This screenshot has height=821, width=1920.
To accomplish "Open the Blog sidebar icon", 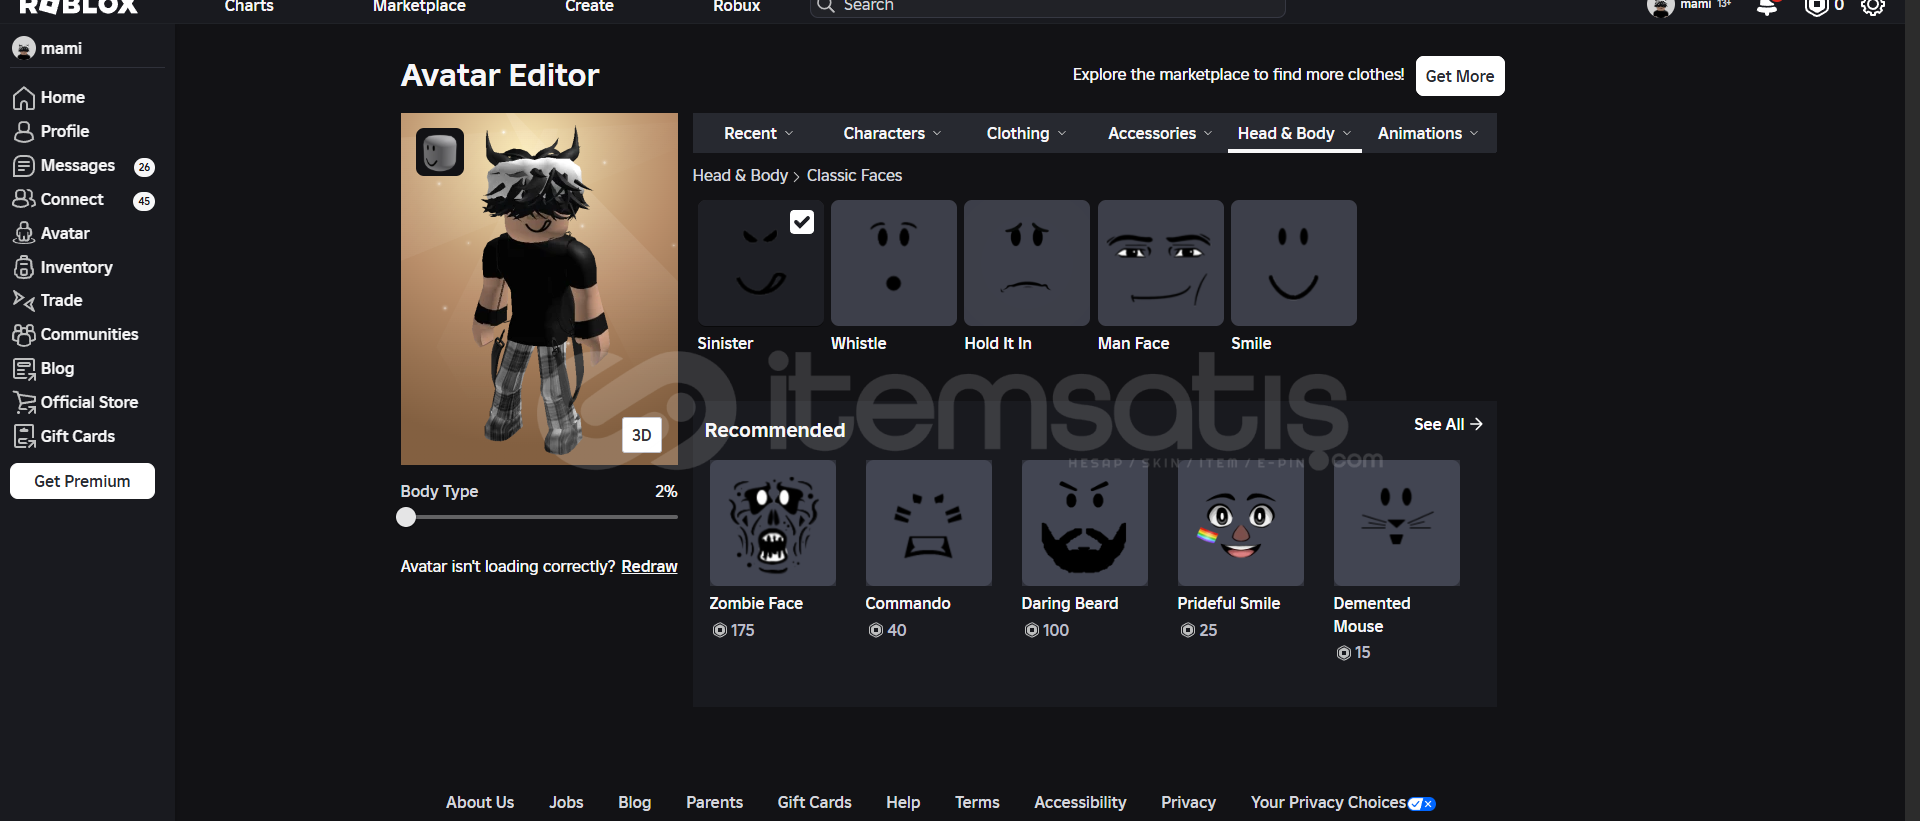I will coord(24,369).
